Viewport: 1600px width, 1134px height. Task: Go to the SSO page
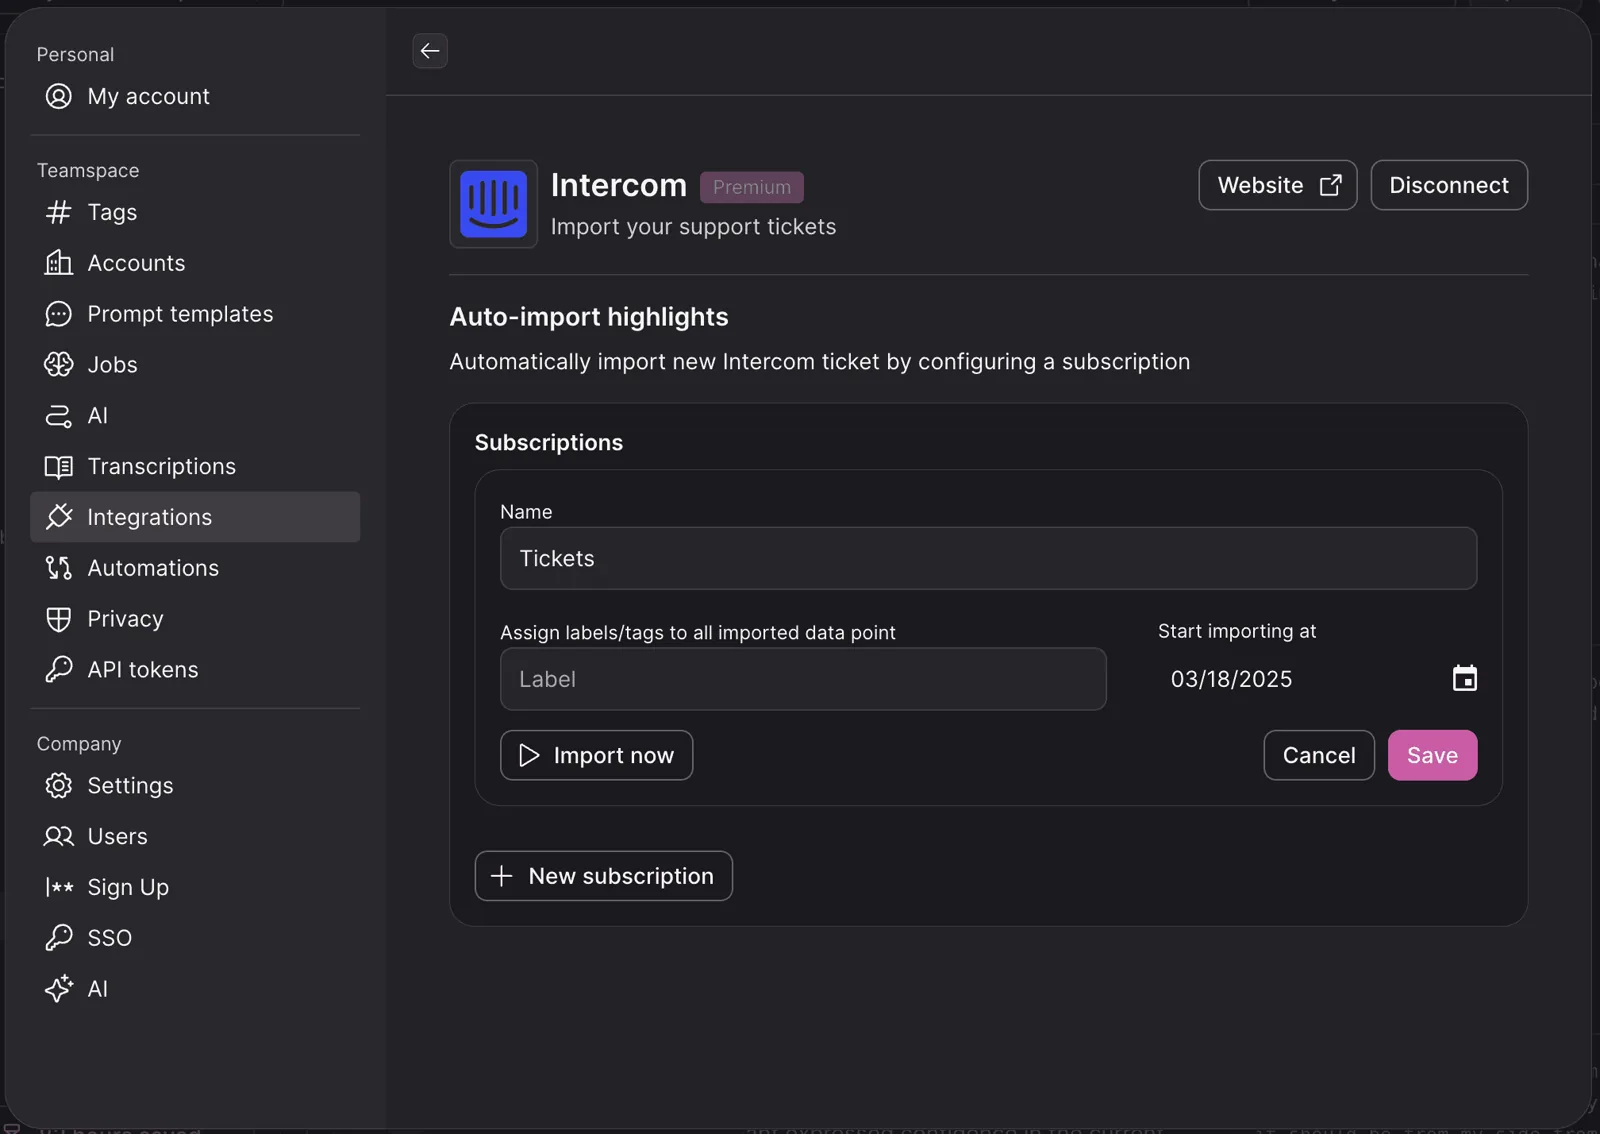[195, 938]
